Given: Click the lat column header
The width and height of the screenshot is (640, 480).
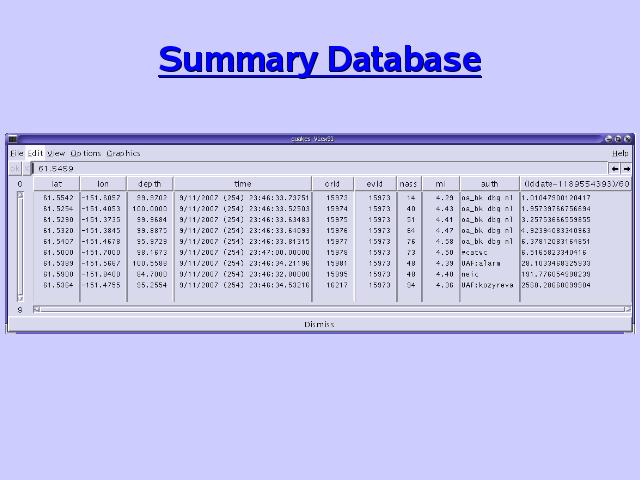Looking at the screenshot, I should [x=56, y=184].
